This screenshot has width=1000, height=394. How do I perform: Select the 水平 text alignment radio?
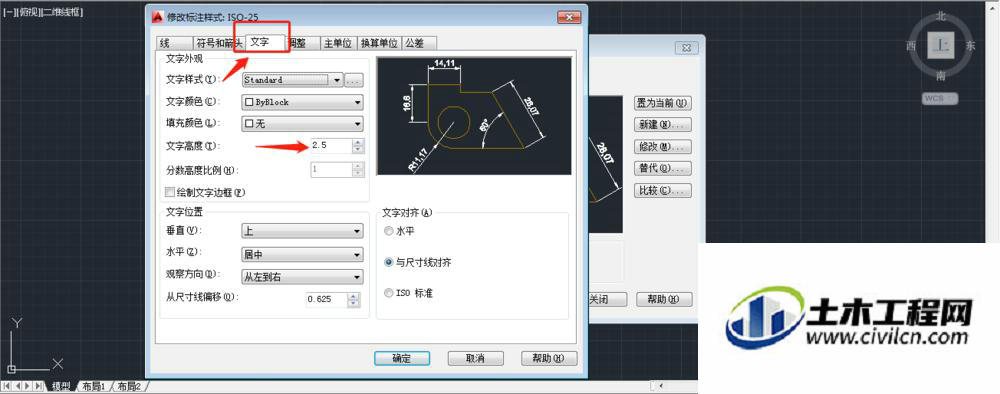(389, 231)
